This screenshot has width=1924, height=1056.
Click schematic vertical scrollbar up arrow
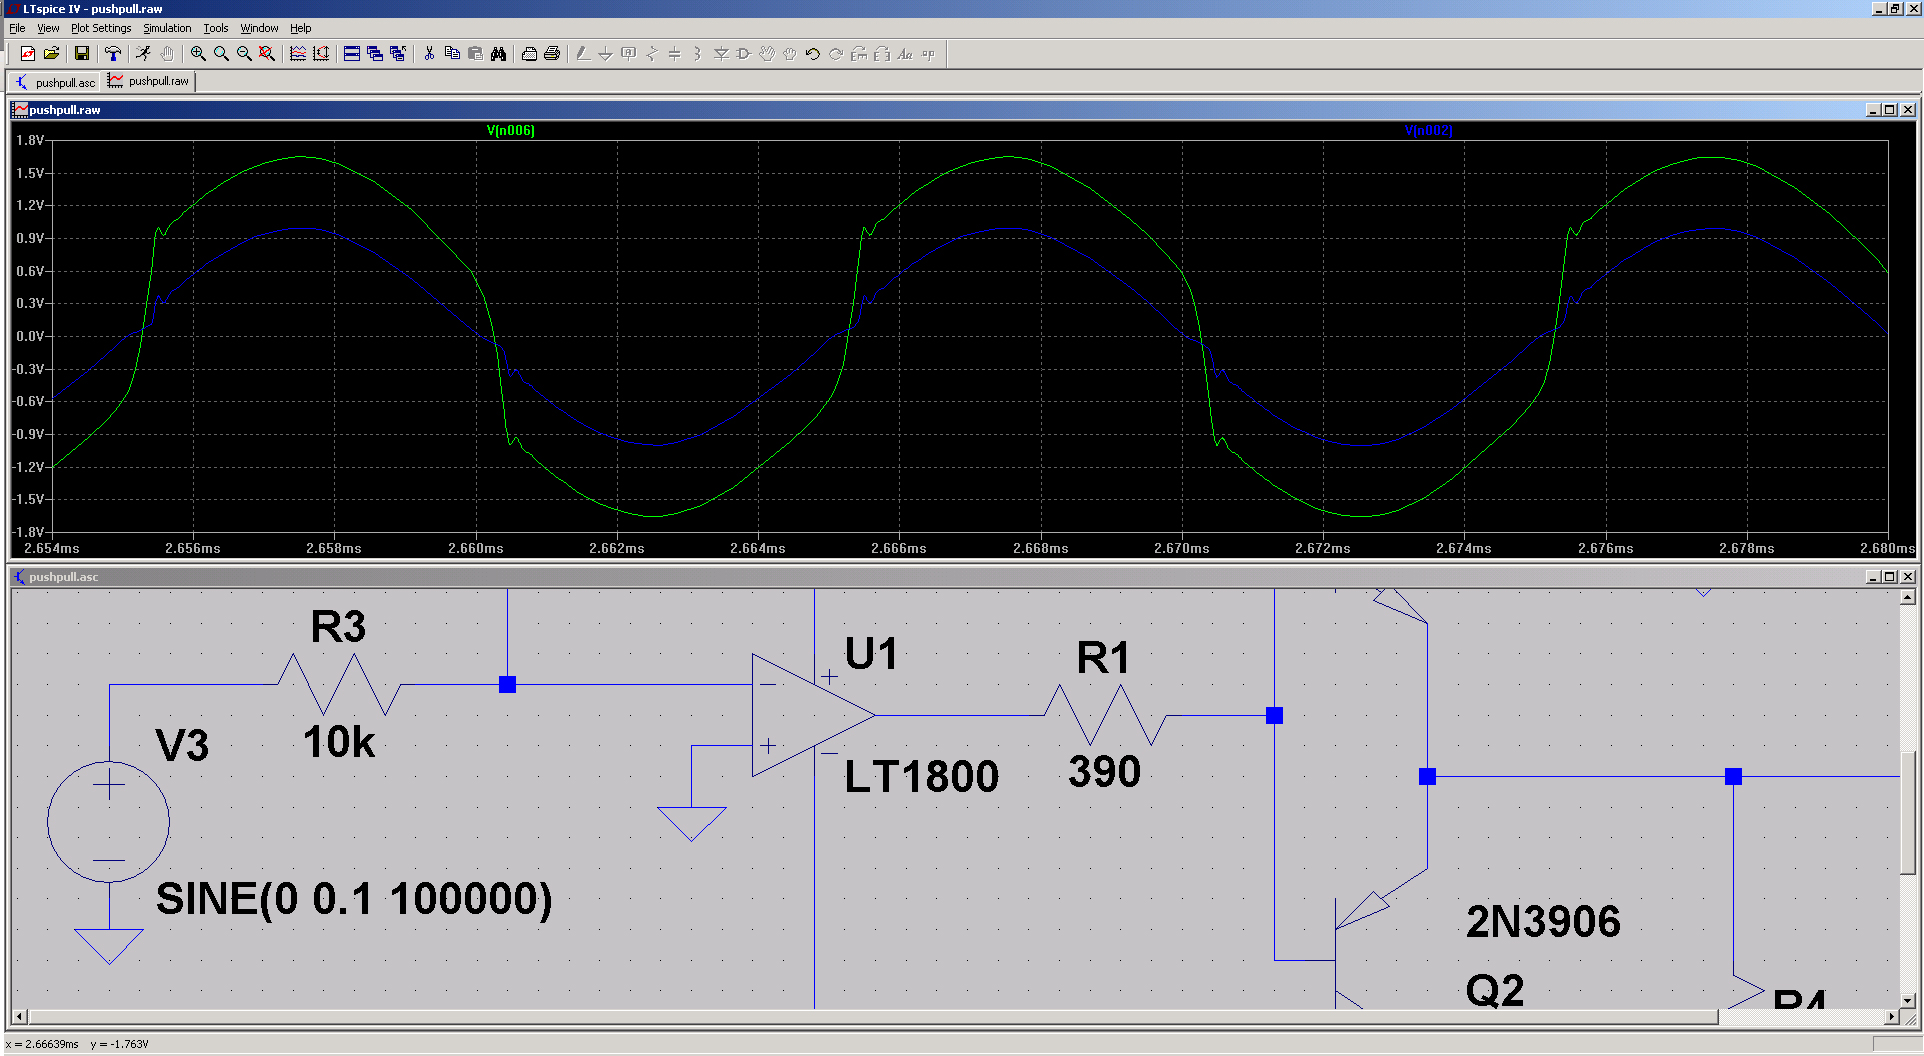click(1908, 597)
